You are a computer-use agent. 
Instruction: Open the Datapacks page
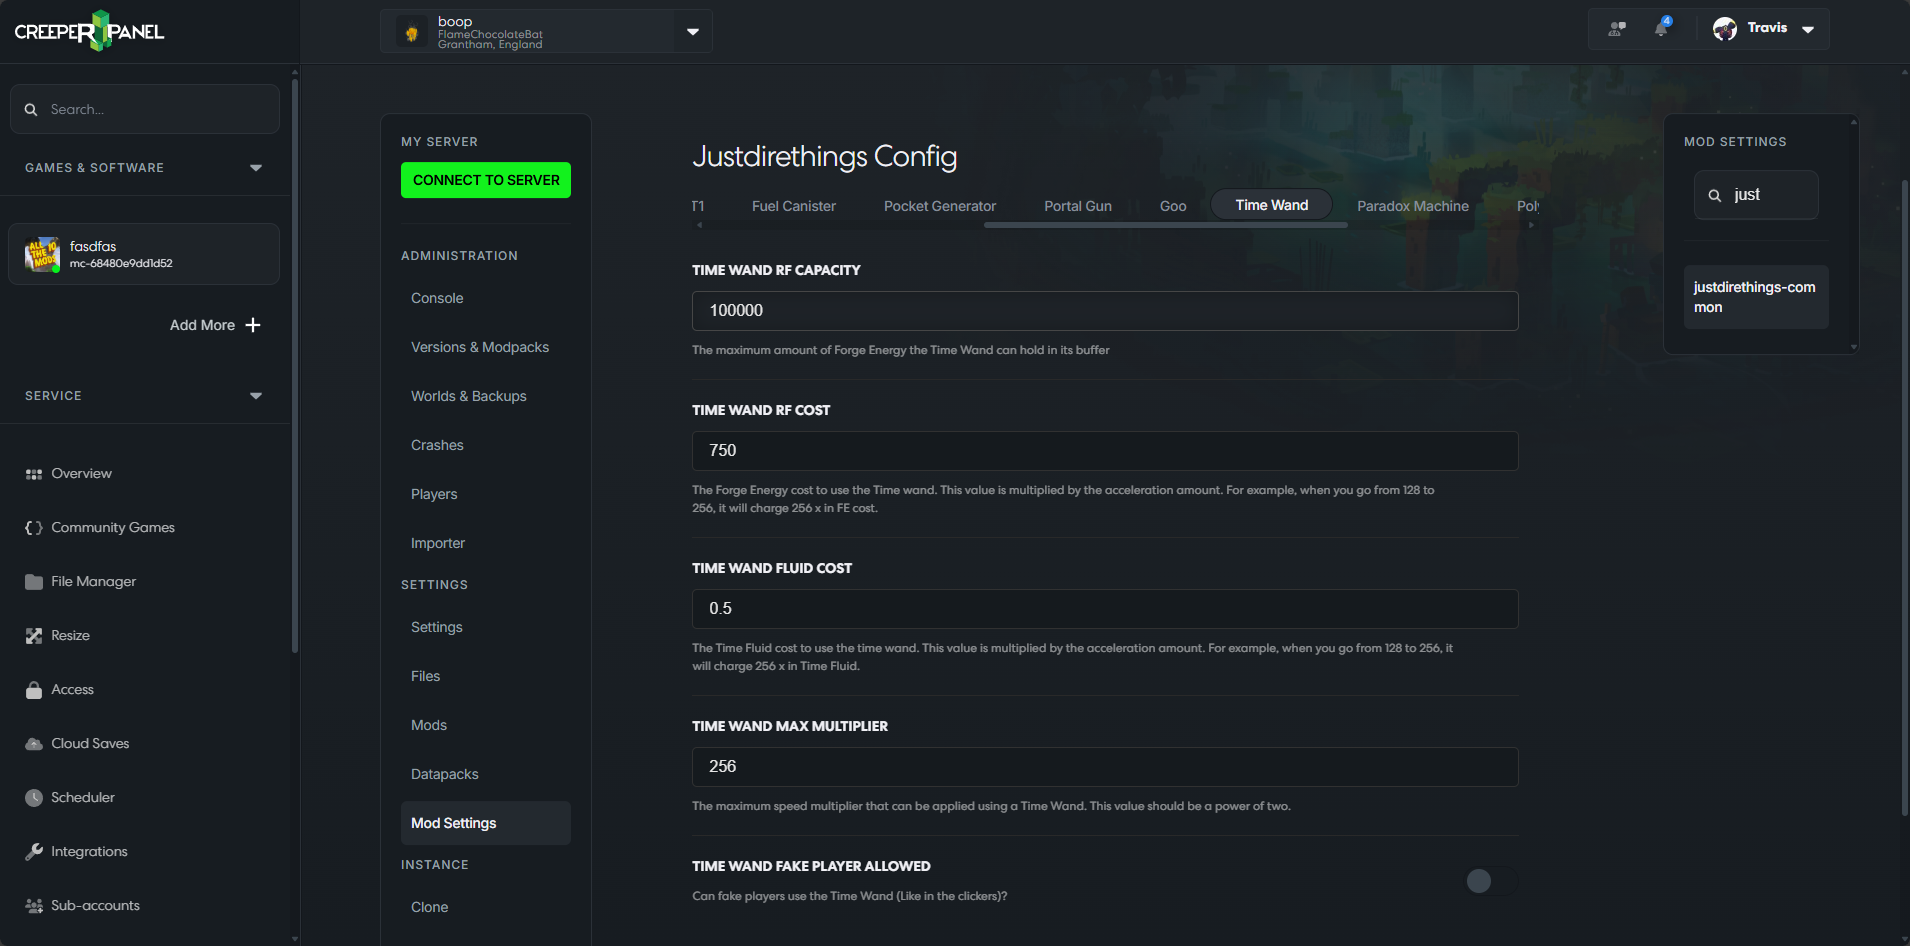pos(445,774)
